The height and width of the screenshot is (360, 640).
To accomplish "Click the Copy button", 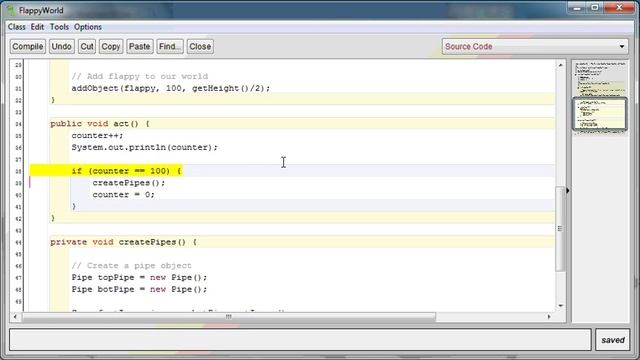I will coord(111,47).
